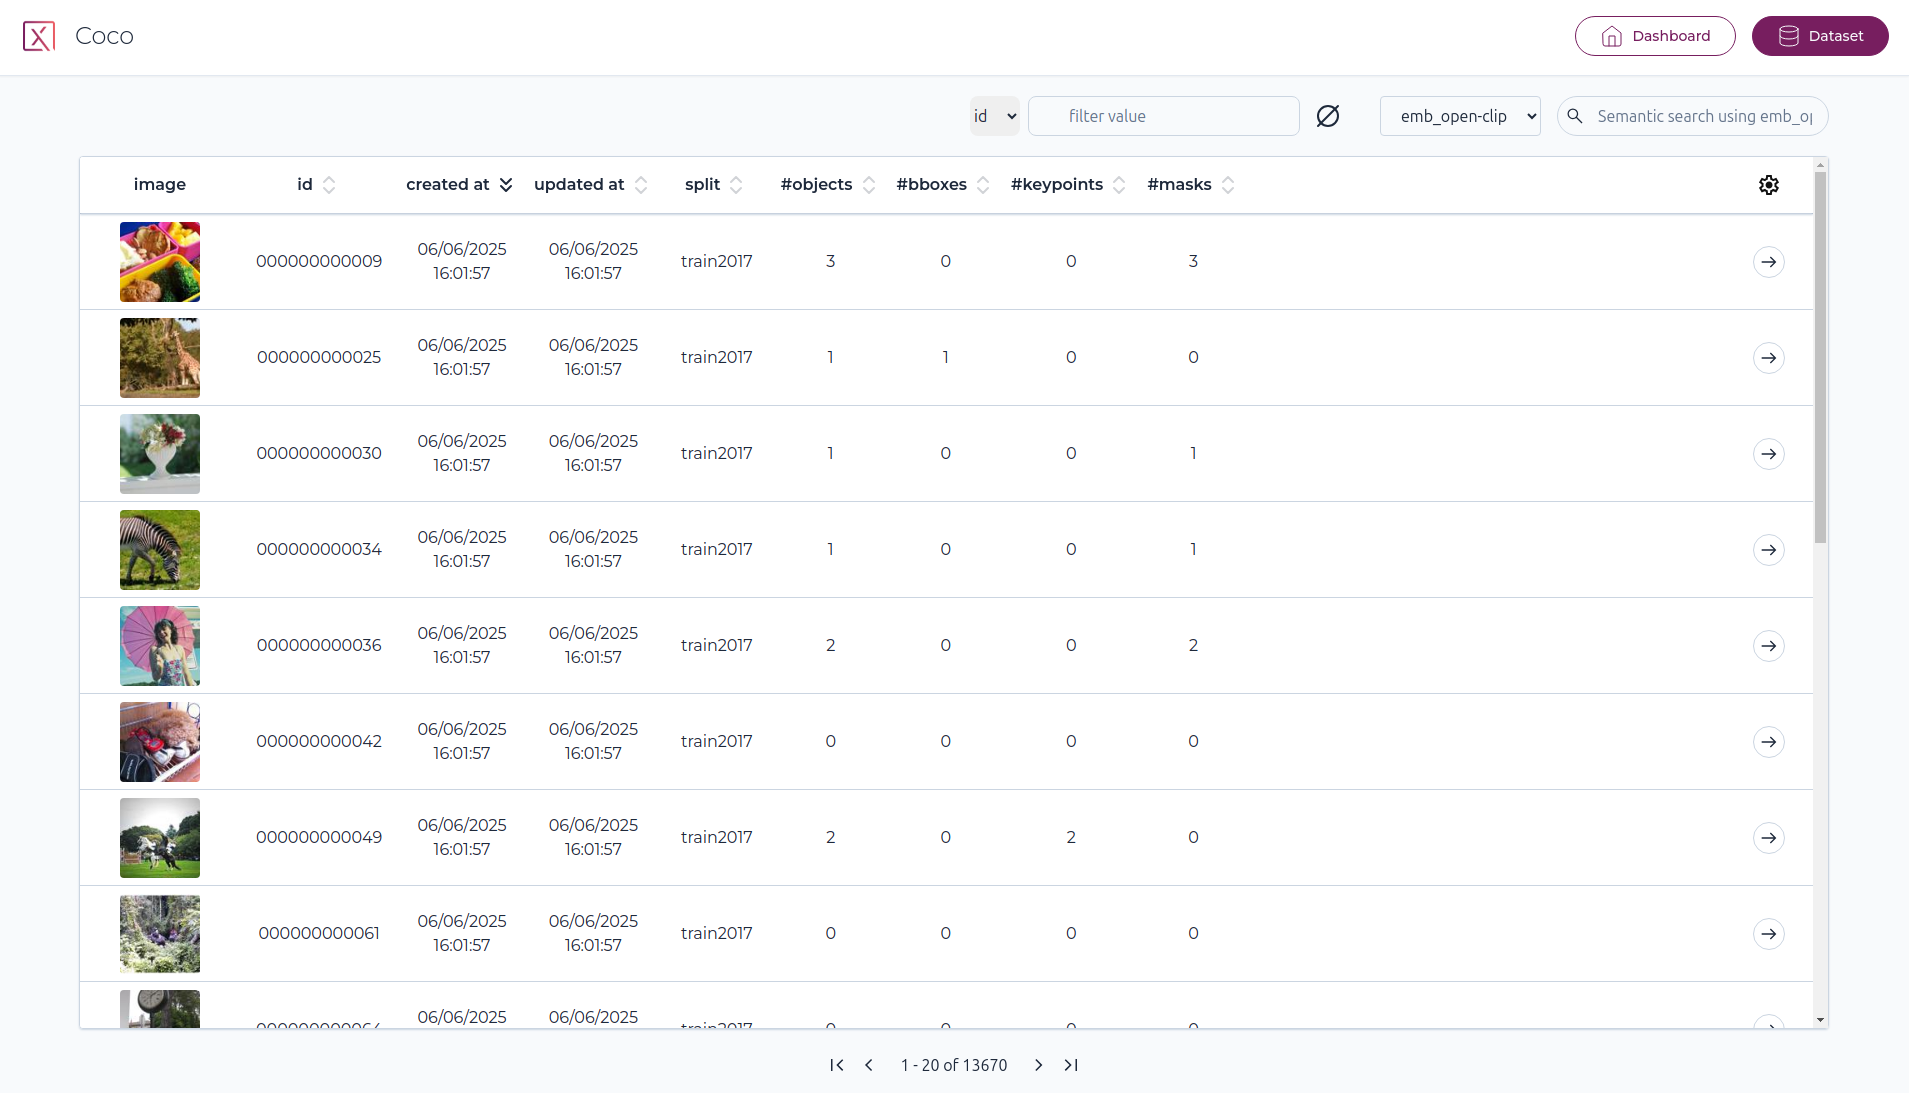Click the table vertical scrollbar thumb

click(x=1820, y=358)
